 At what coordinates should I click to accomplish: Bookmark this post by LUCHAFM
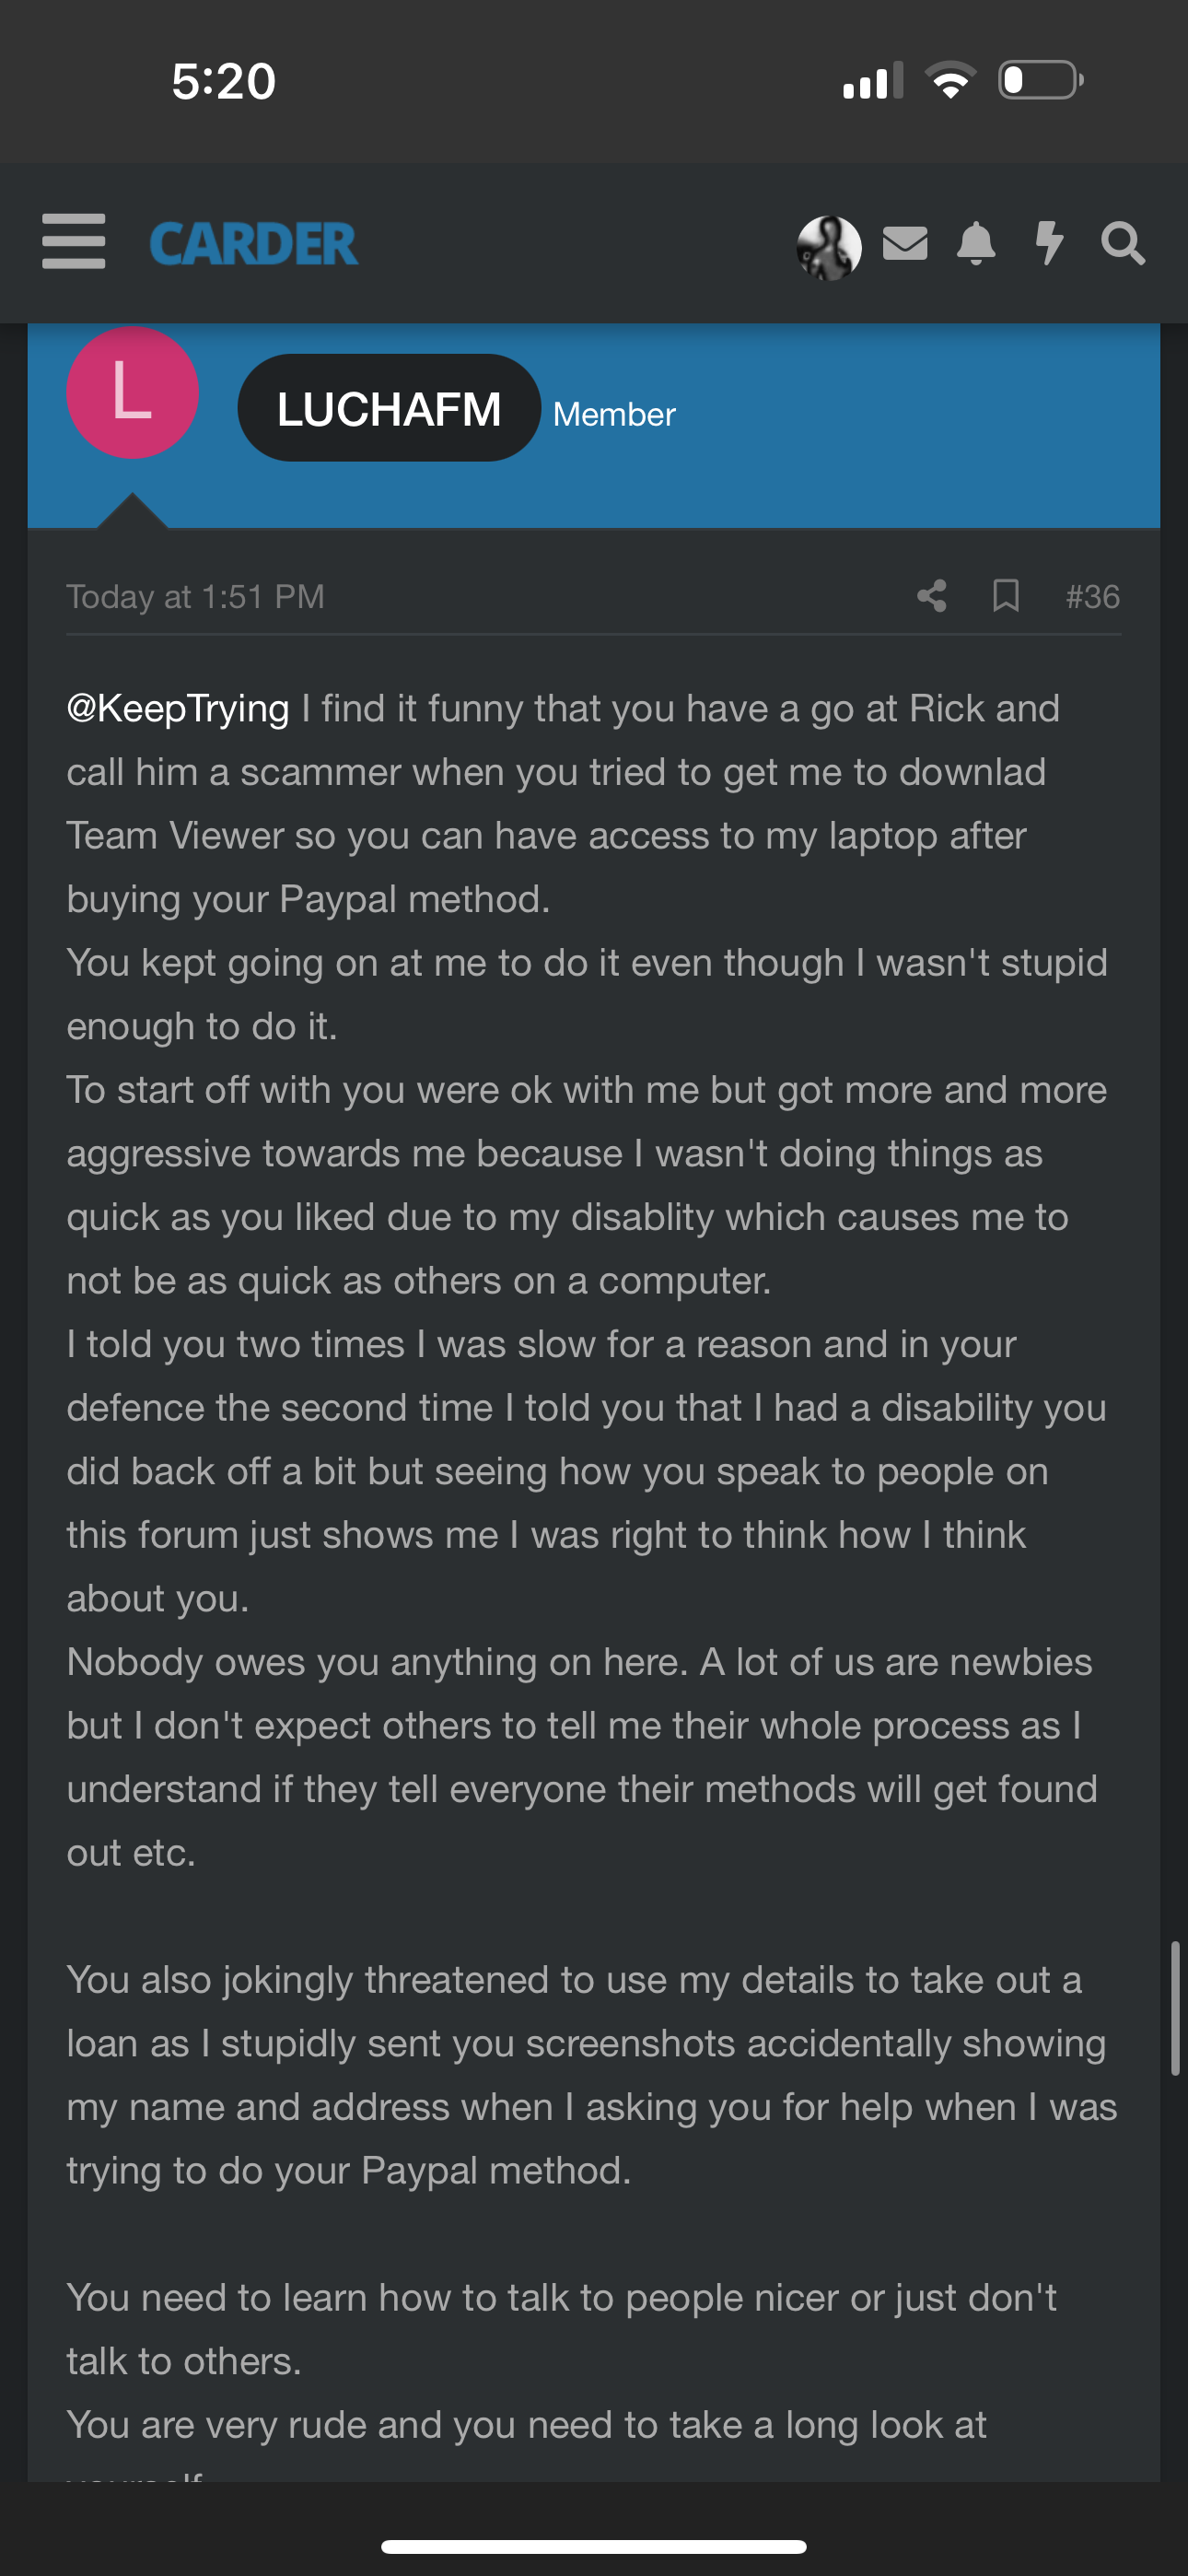click(1005, 596)
